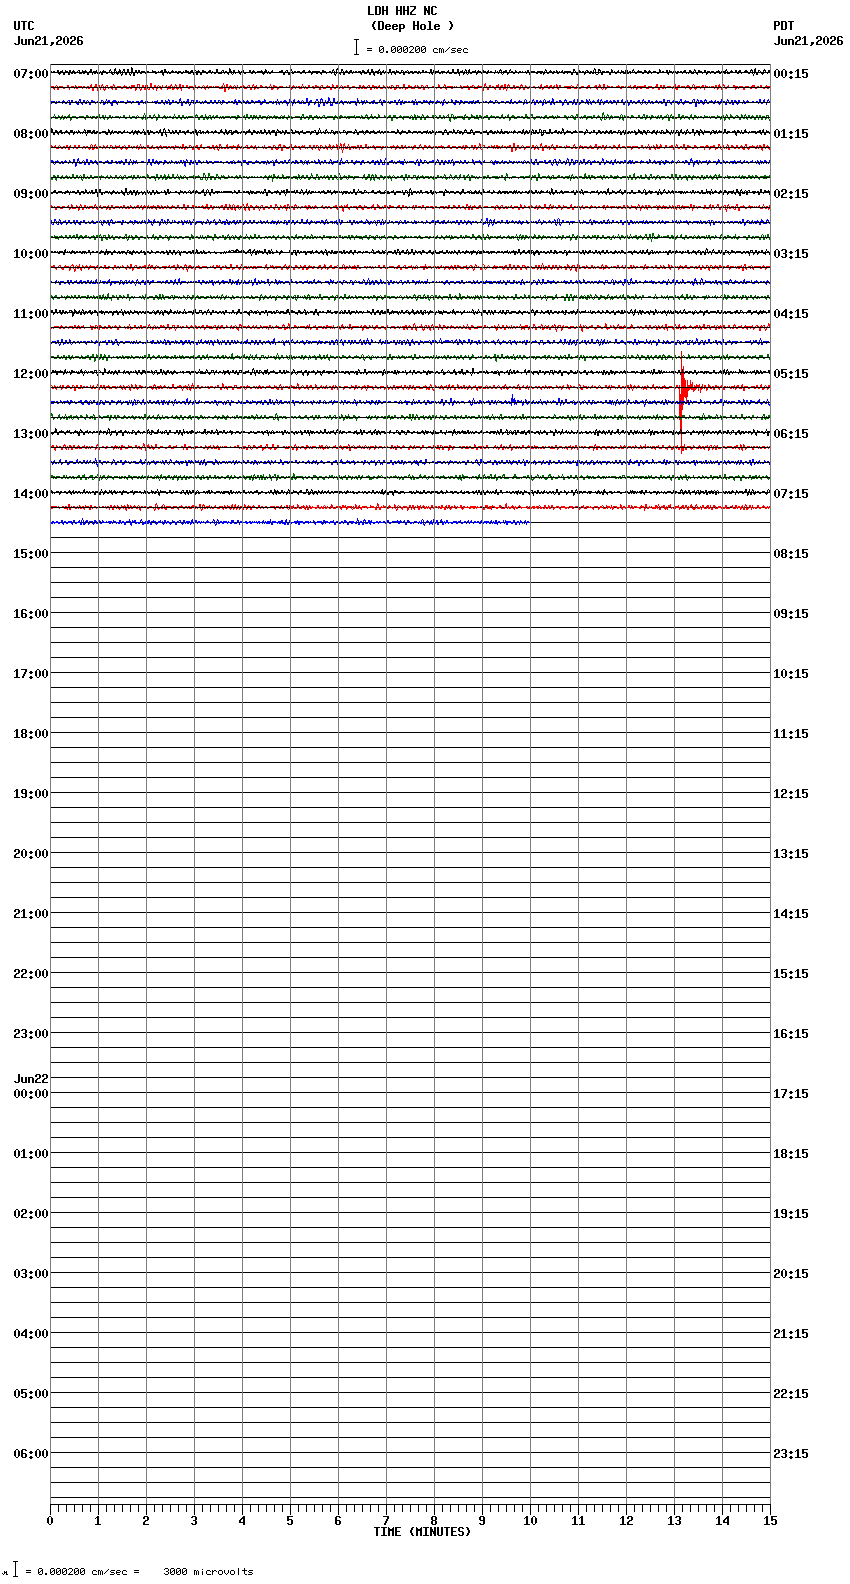850x1584 pixels.
Task: Click the '08:00' UTC time label
Action: coord(31,134)
